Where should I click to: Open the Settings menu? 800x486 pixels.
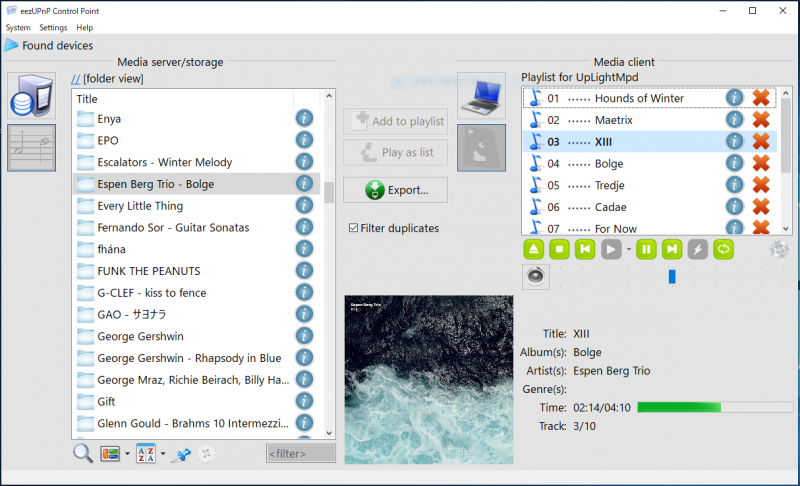coord(53,27)
